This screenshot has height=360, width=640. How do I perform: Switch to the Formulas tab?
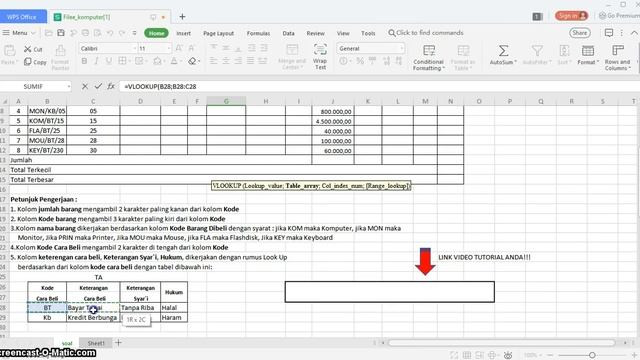(258, 33)
